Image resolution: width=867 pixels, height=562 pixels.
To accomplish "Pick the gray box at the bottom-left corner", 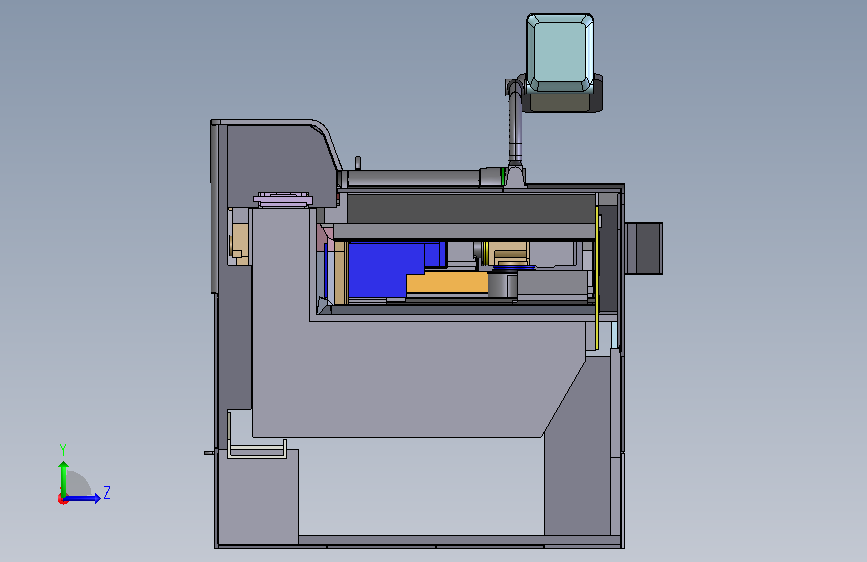I will click(258, 497).
